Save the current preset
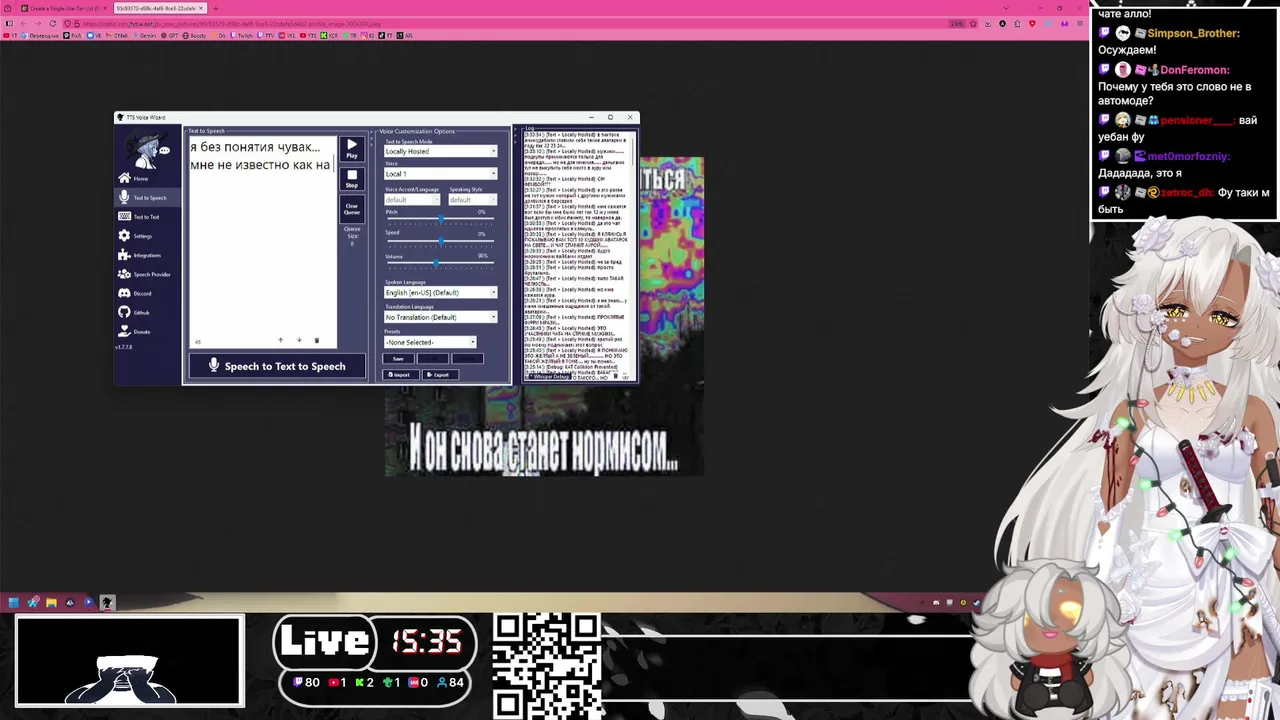The height and width of the screenshot is (720, 1280). 398,359
